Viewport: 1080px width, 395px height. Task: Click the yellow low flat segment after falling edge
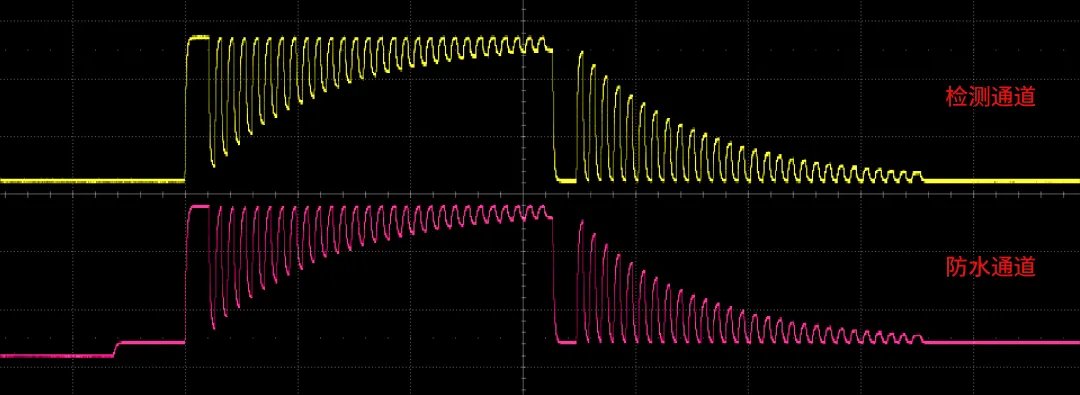pyautogui.click(x=567, y=181)
